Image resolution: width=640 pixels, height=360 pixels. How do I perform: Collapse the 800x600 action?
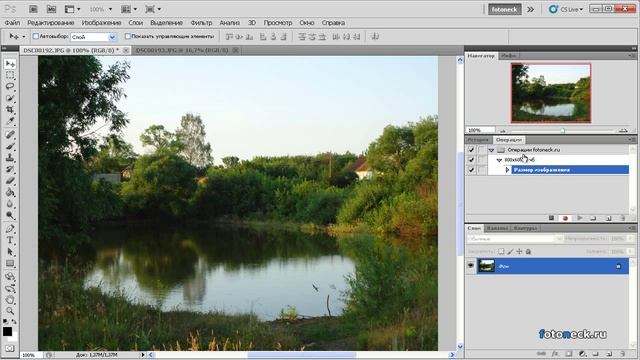click(x=499, y=160)
